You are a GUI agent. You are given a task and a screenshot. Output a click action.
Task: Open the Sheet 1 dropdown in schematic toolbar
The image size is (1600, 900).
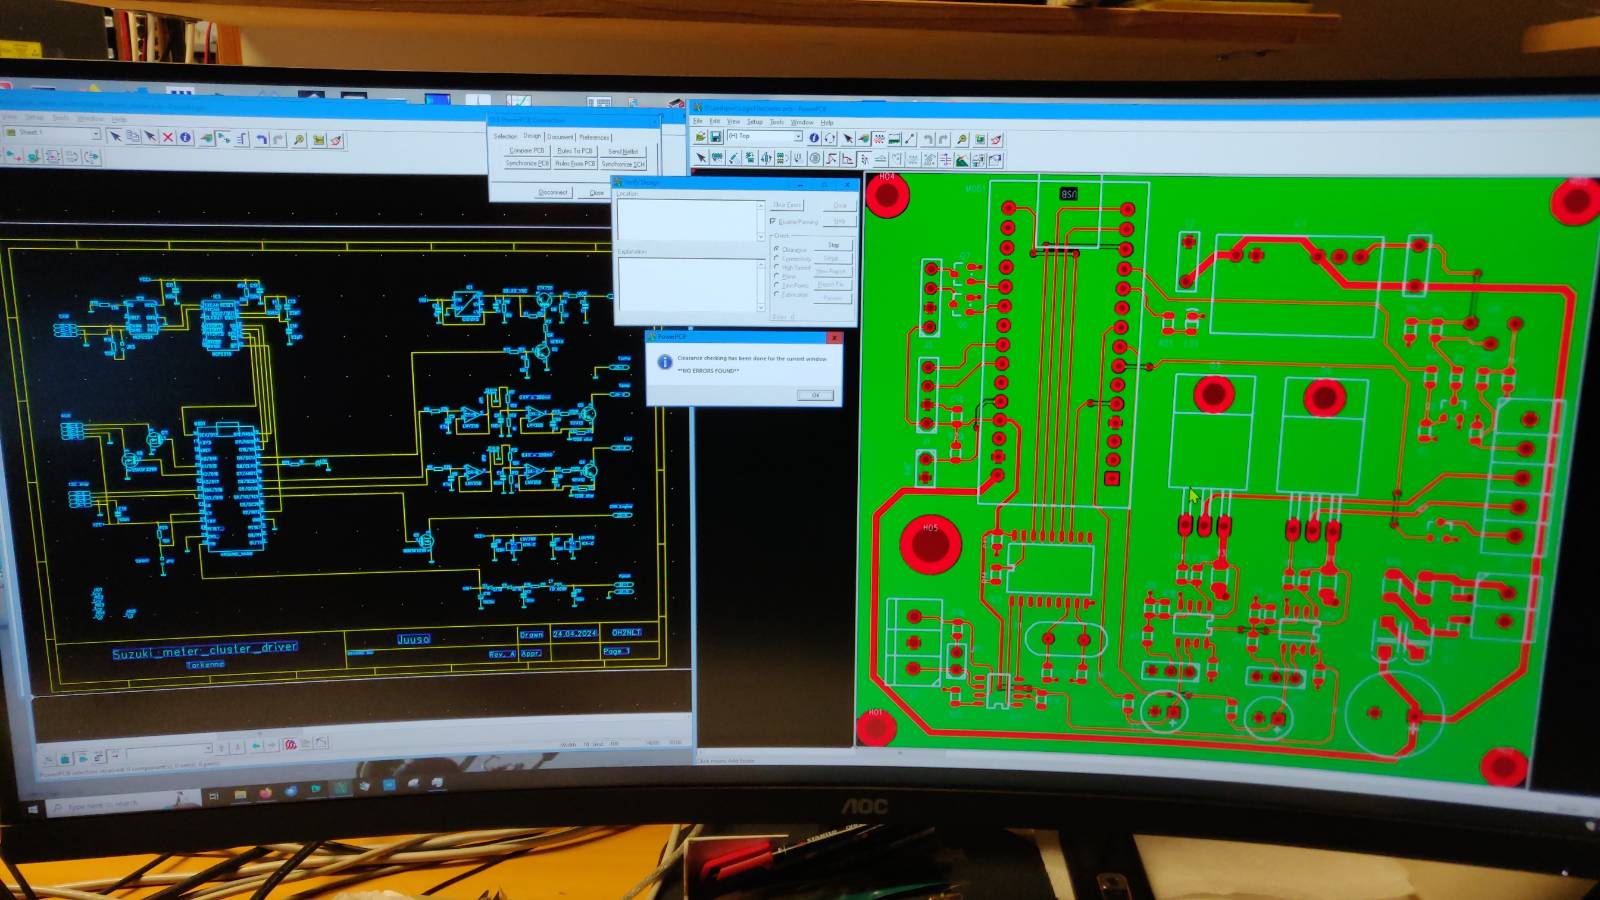click(96, 133)
